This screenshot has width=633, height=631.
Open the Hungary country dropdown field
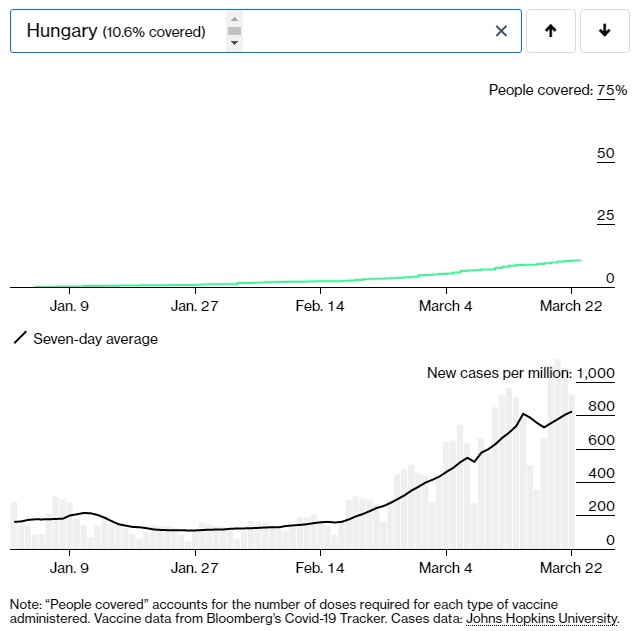point(120,31)
